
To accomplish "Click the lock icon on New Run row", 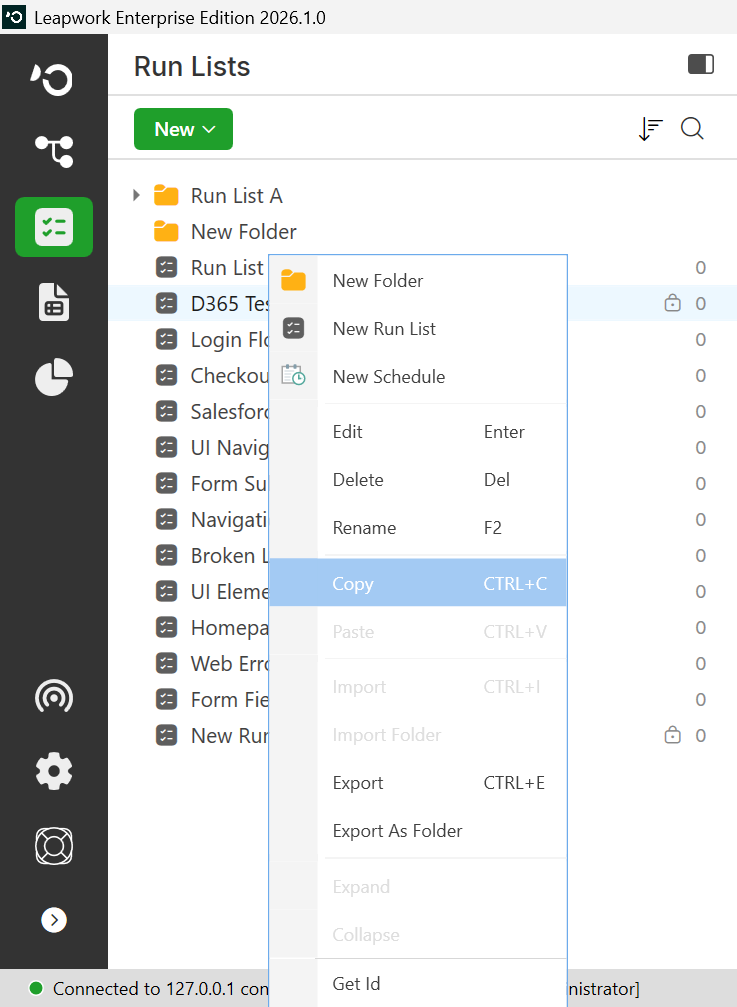I will tap(672, 734).
